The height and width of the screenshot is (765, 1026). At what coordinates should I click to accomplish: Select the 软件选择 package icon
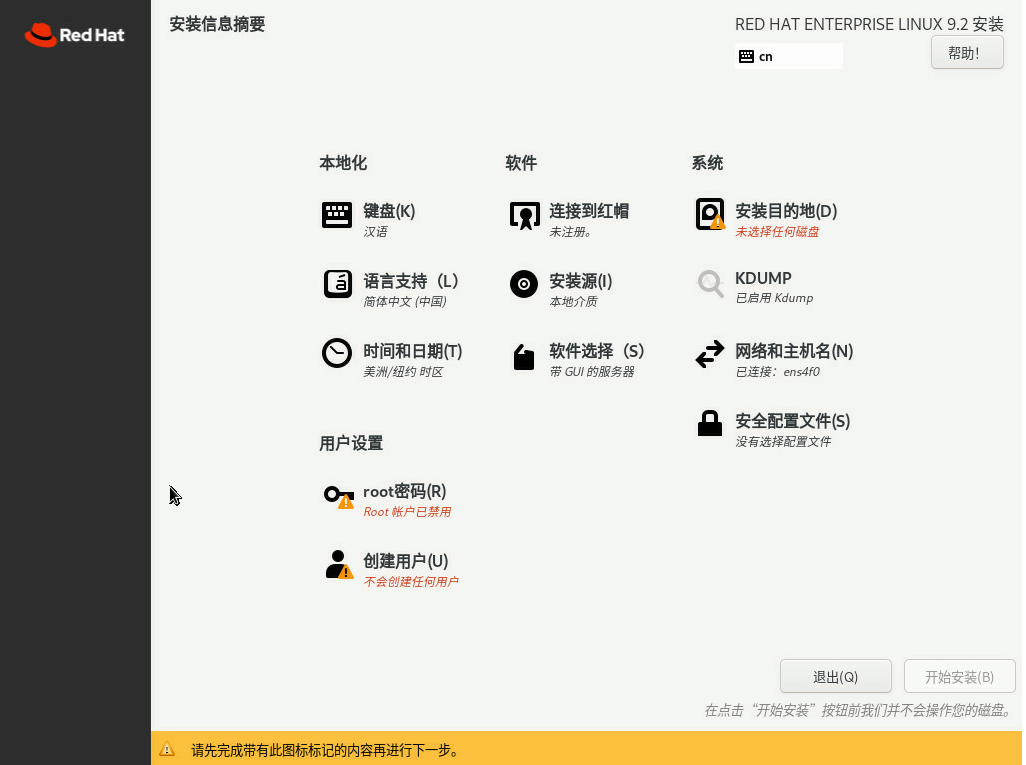tap(524, 356)
